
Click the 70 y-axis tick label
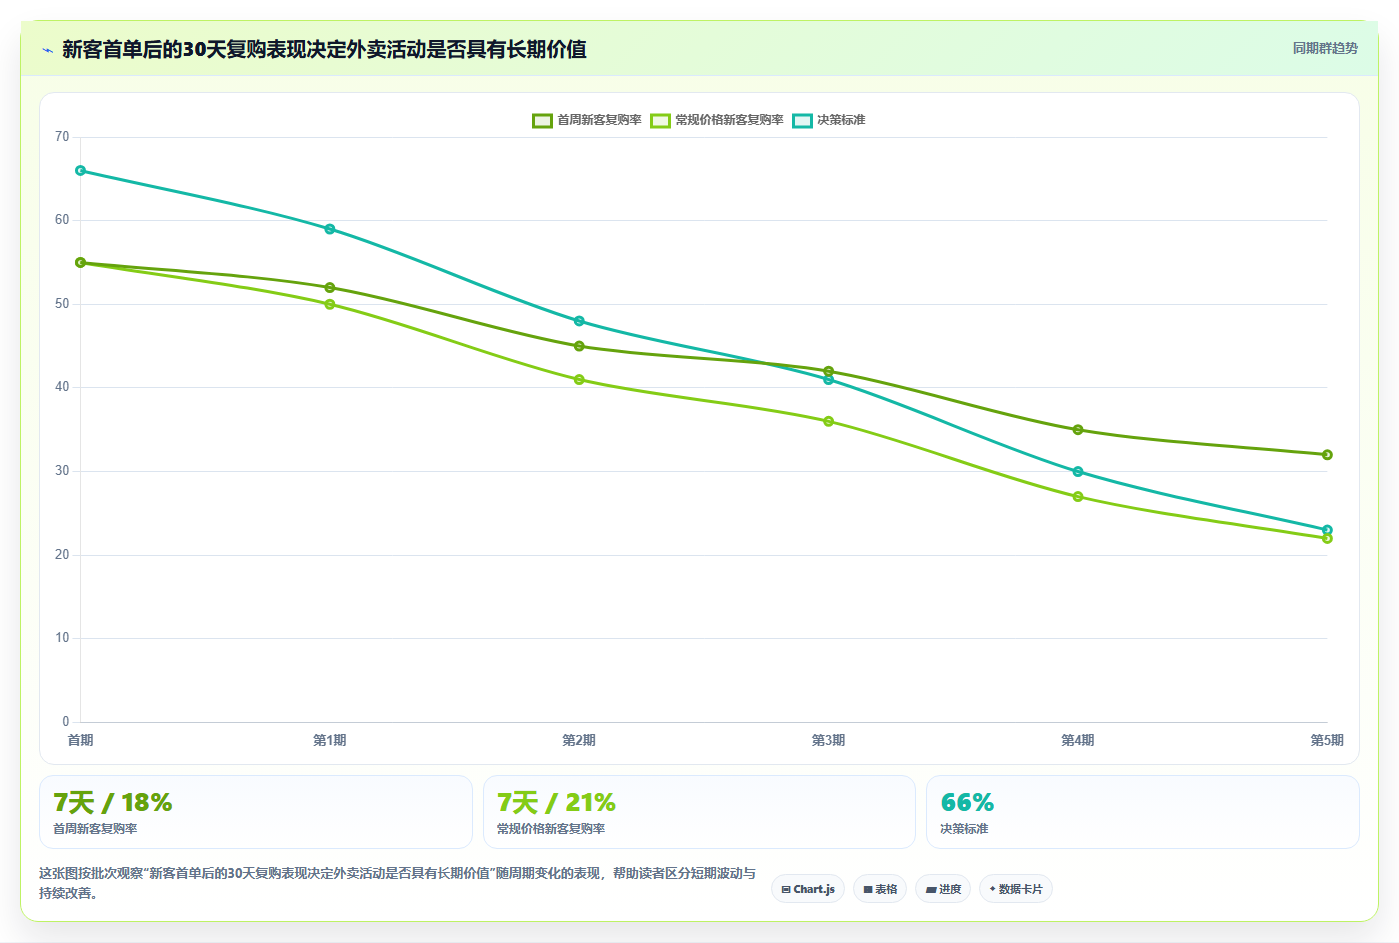point(62,137)
